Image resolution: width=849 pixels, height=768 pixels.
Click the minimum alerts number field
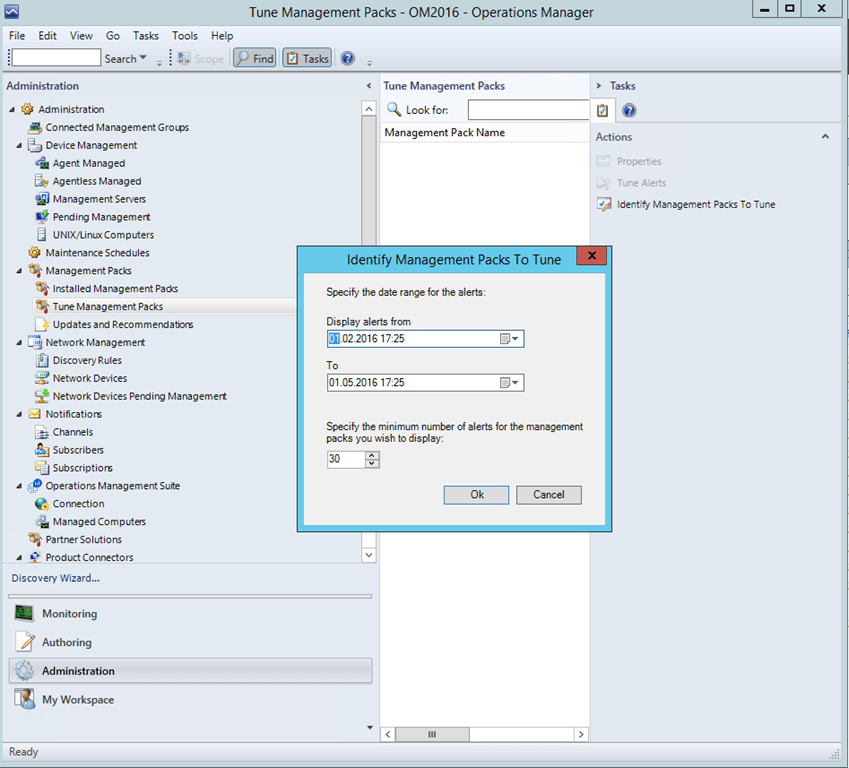coord(346,459)
